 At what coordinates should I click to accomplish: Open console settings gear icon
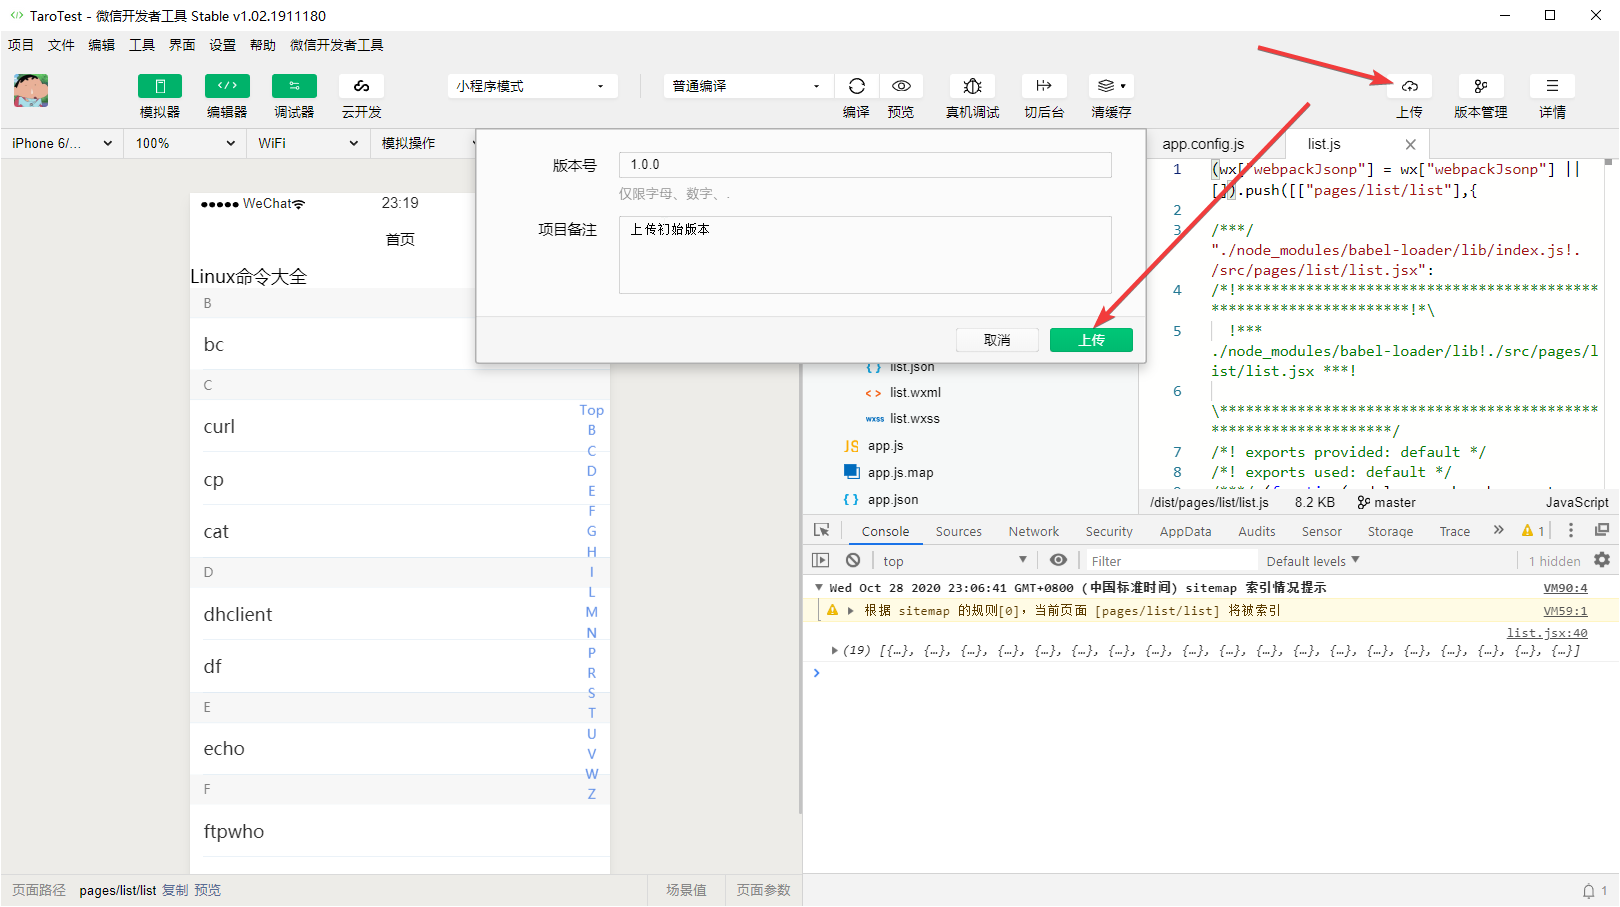tap(1602, 560)
